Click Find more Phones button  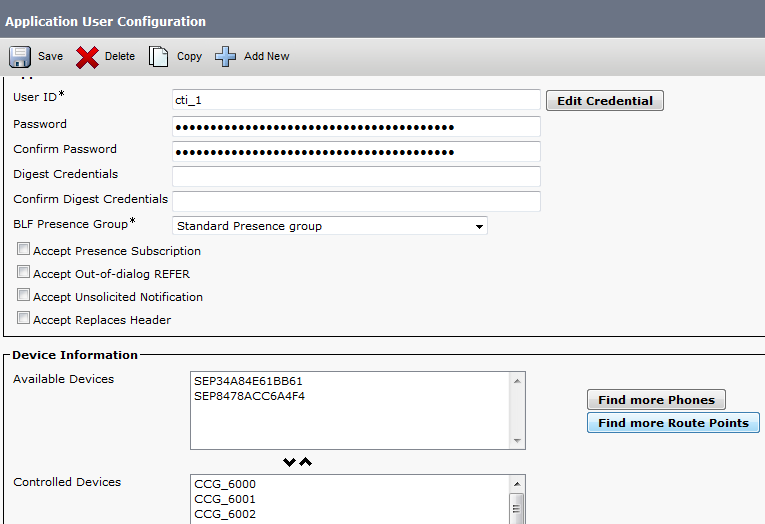tap(656, 400)
